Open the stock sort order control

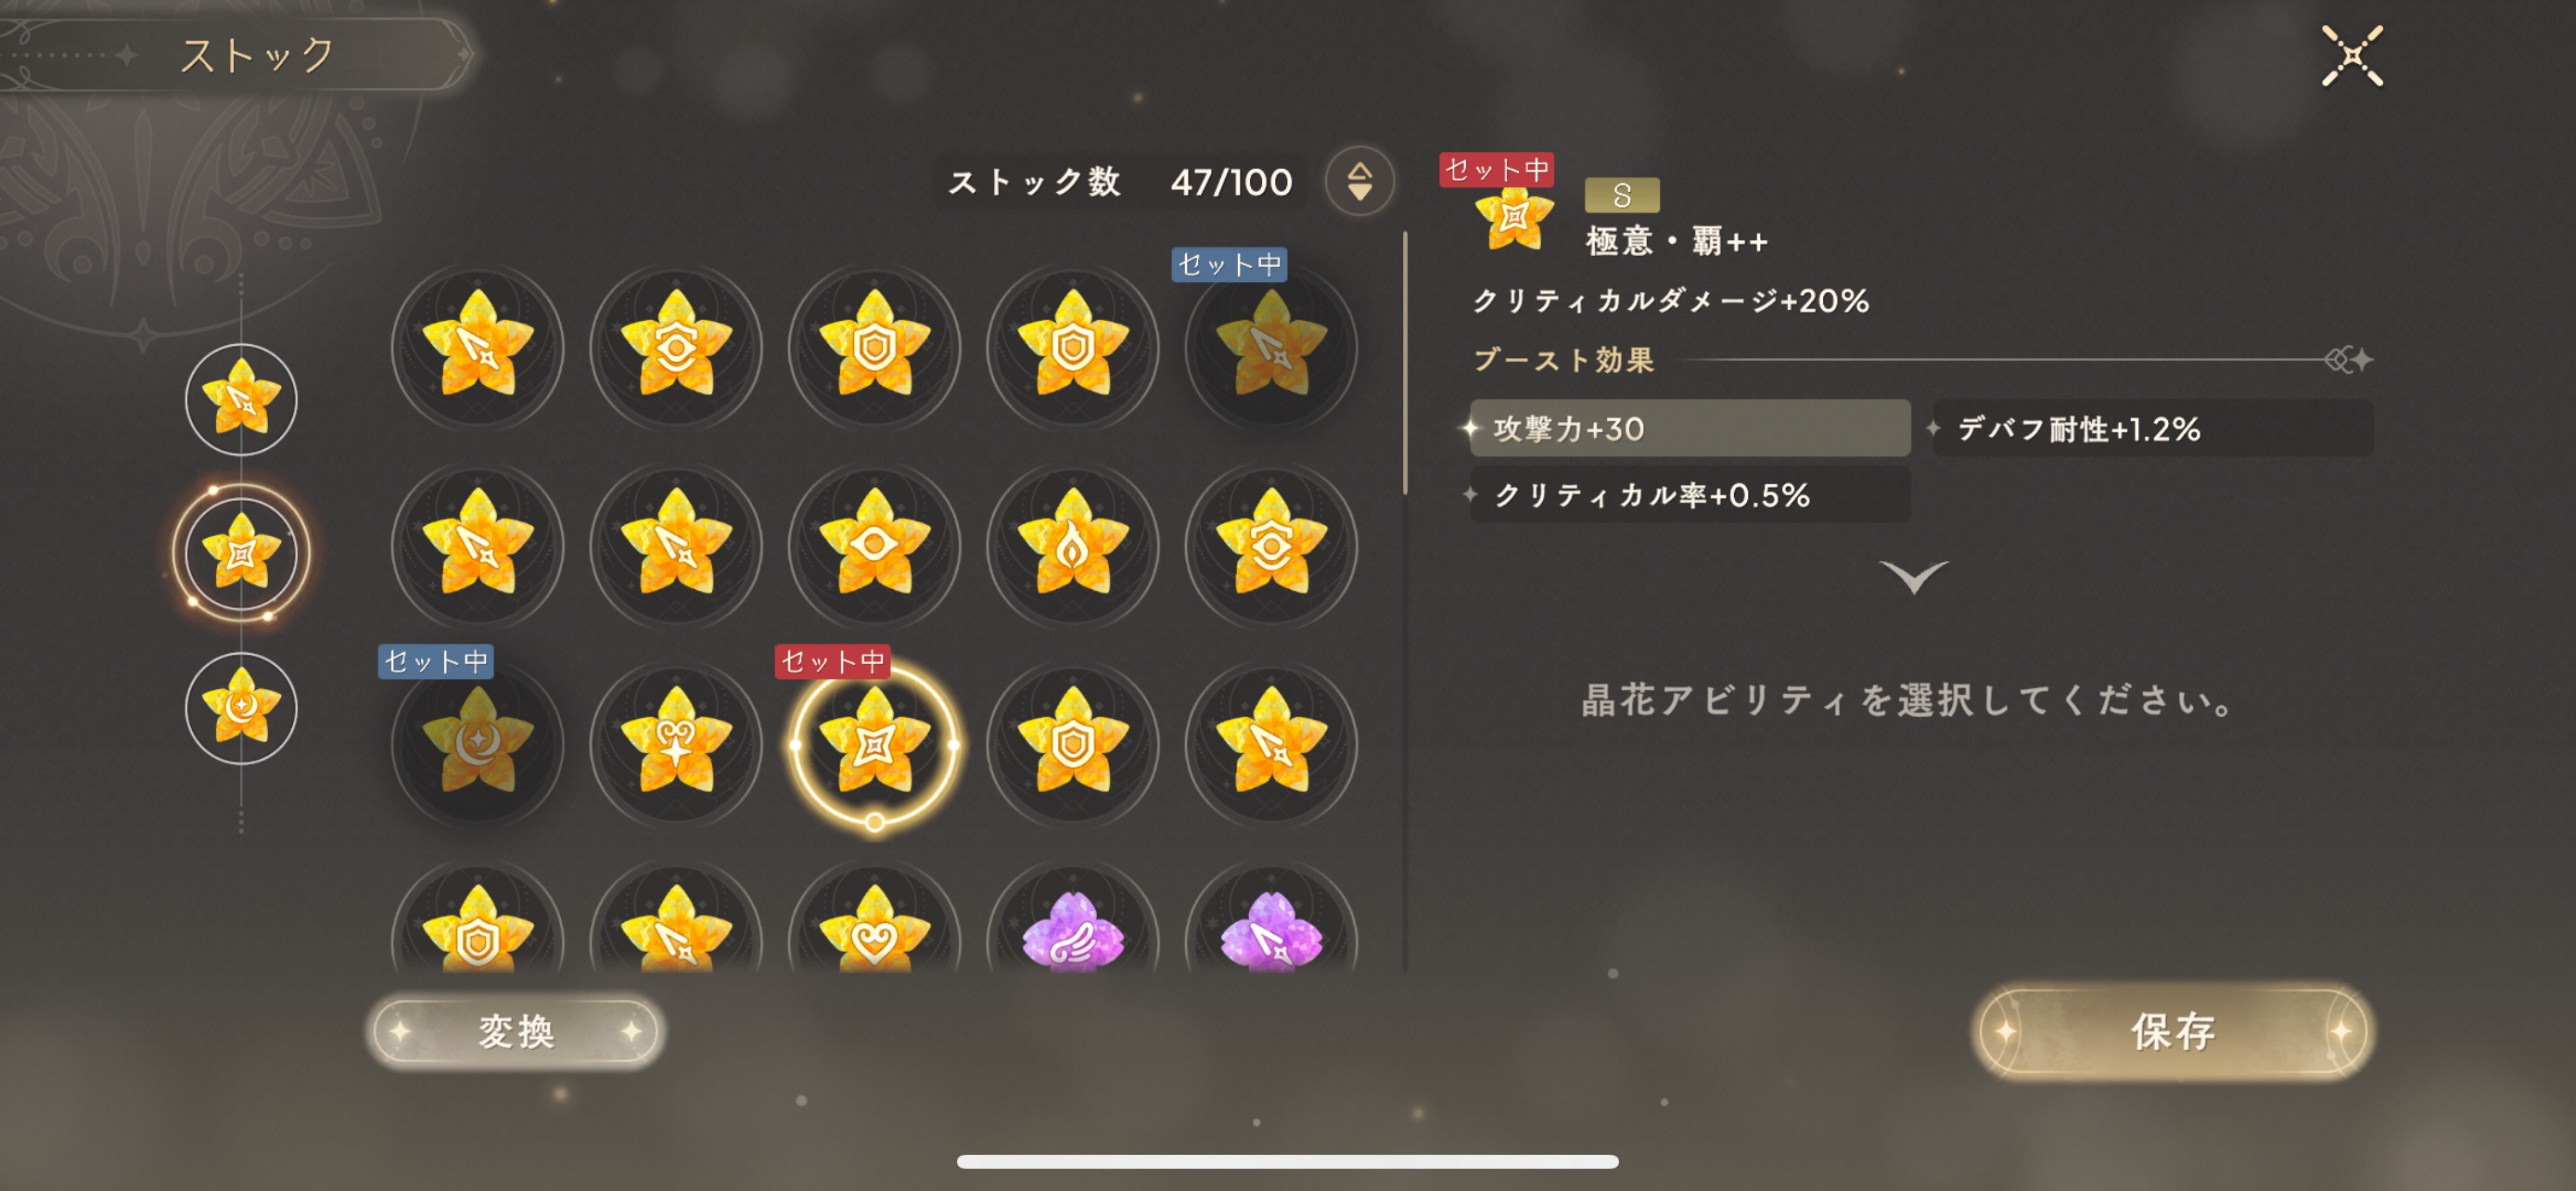[1359, 181]
